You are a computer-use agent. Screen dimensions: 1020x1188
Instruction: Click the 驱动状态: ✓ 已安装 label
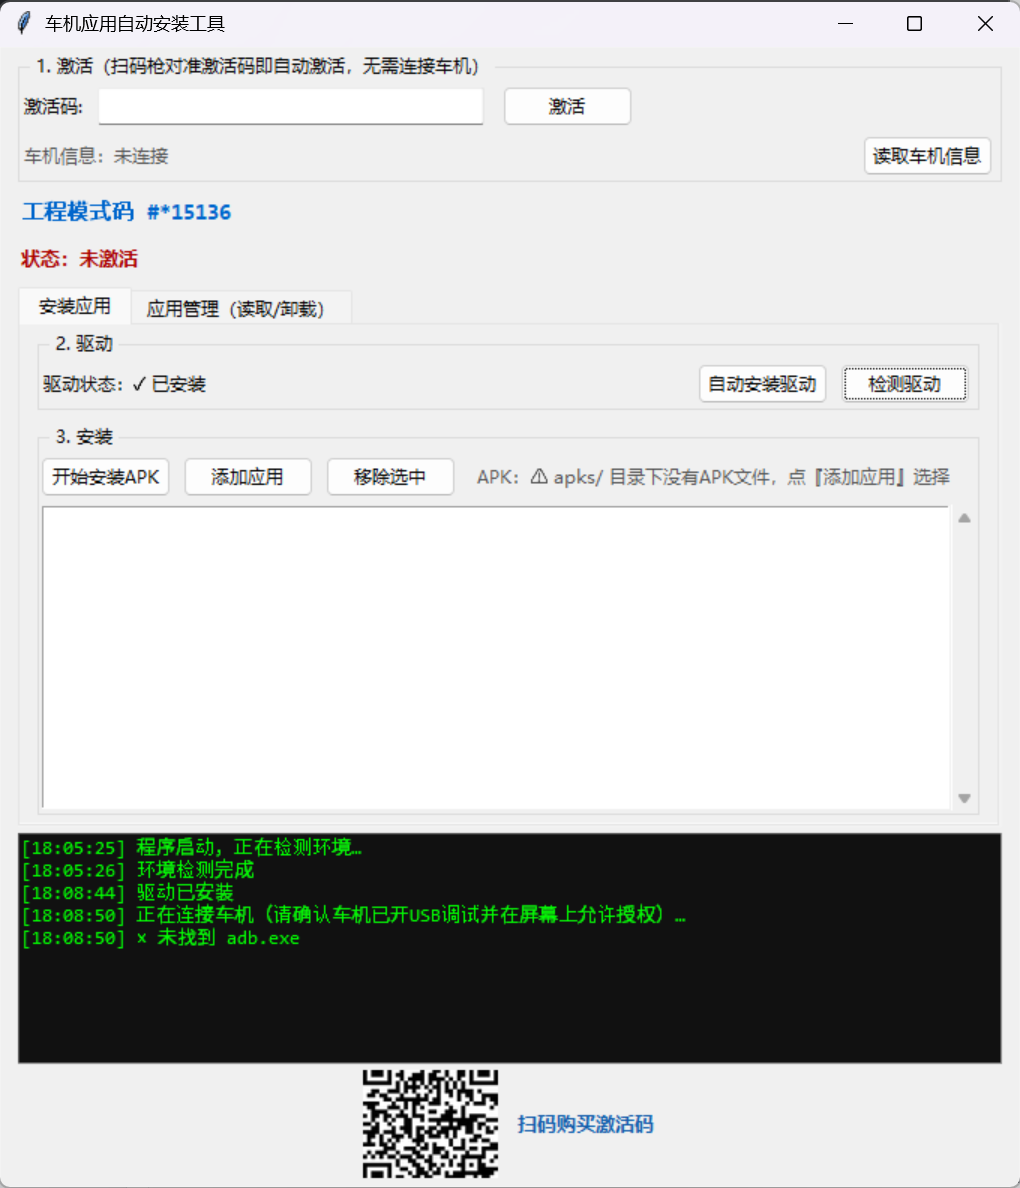click(x=124, y=384)
